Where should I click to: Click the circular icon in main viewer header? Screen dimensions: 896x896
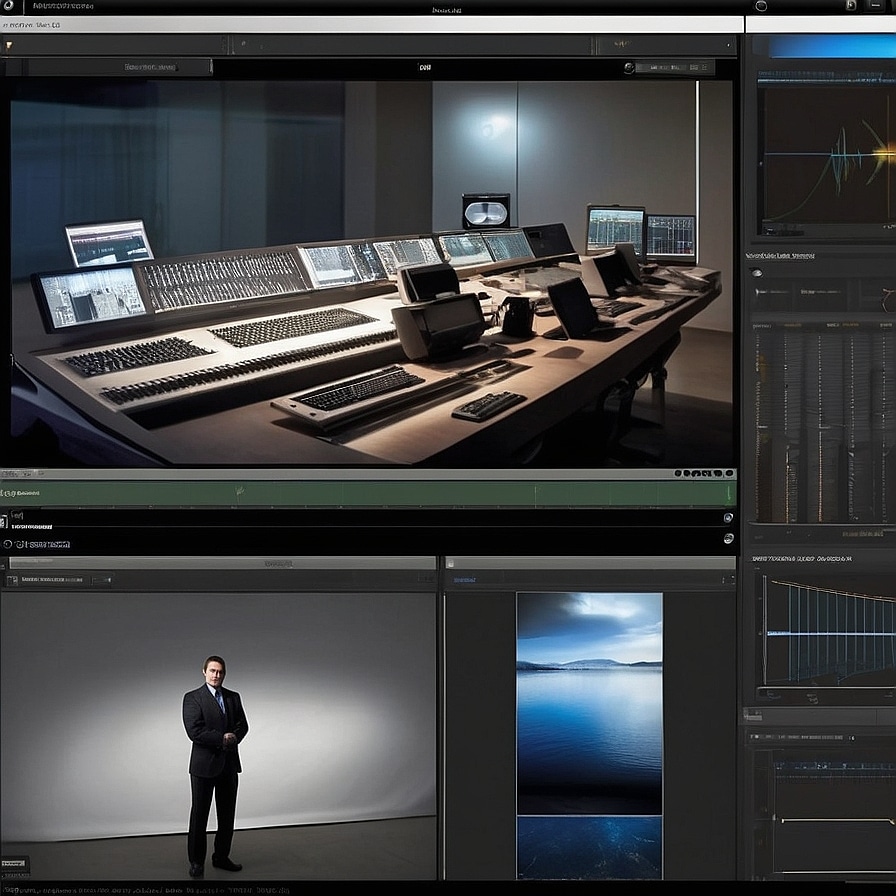pos(630,68)
